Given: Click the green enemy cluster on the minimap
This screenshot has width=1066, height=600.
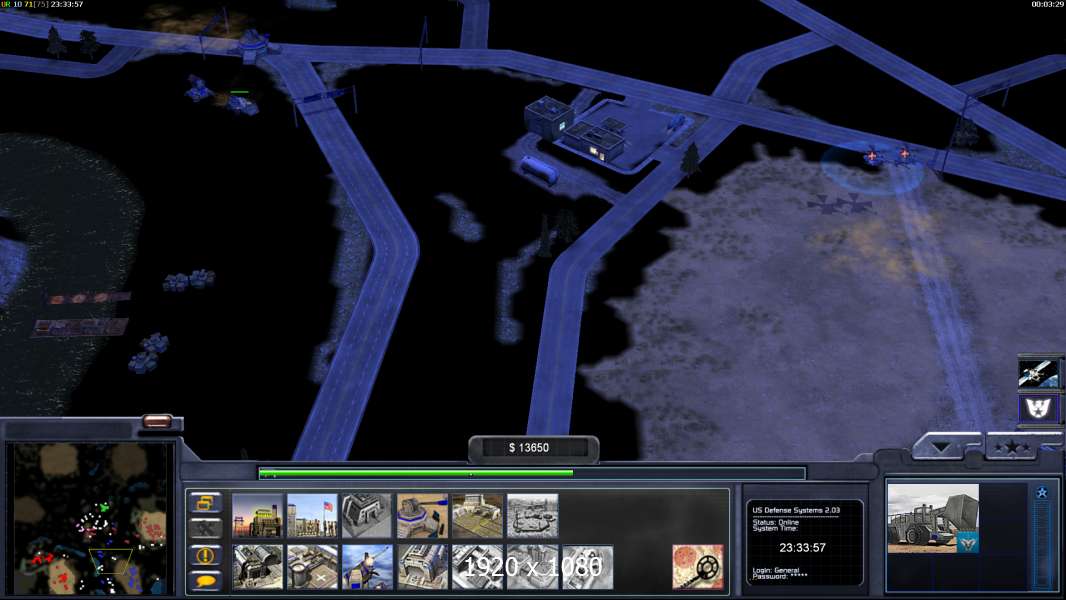Looking at the screenshot, I should tap(103, 507).
